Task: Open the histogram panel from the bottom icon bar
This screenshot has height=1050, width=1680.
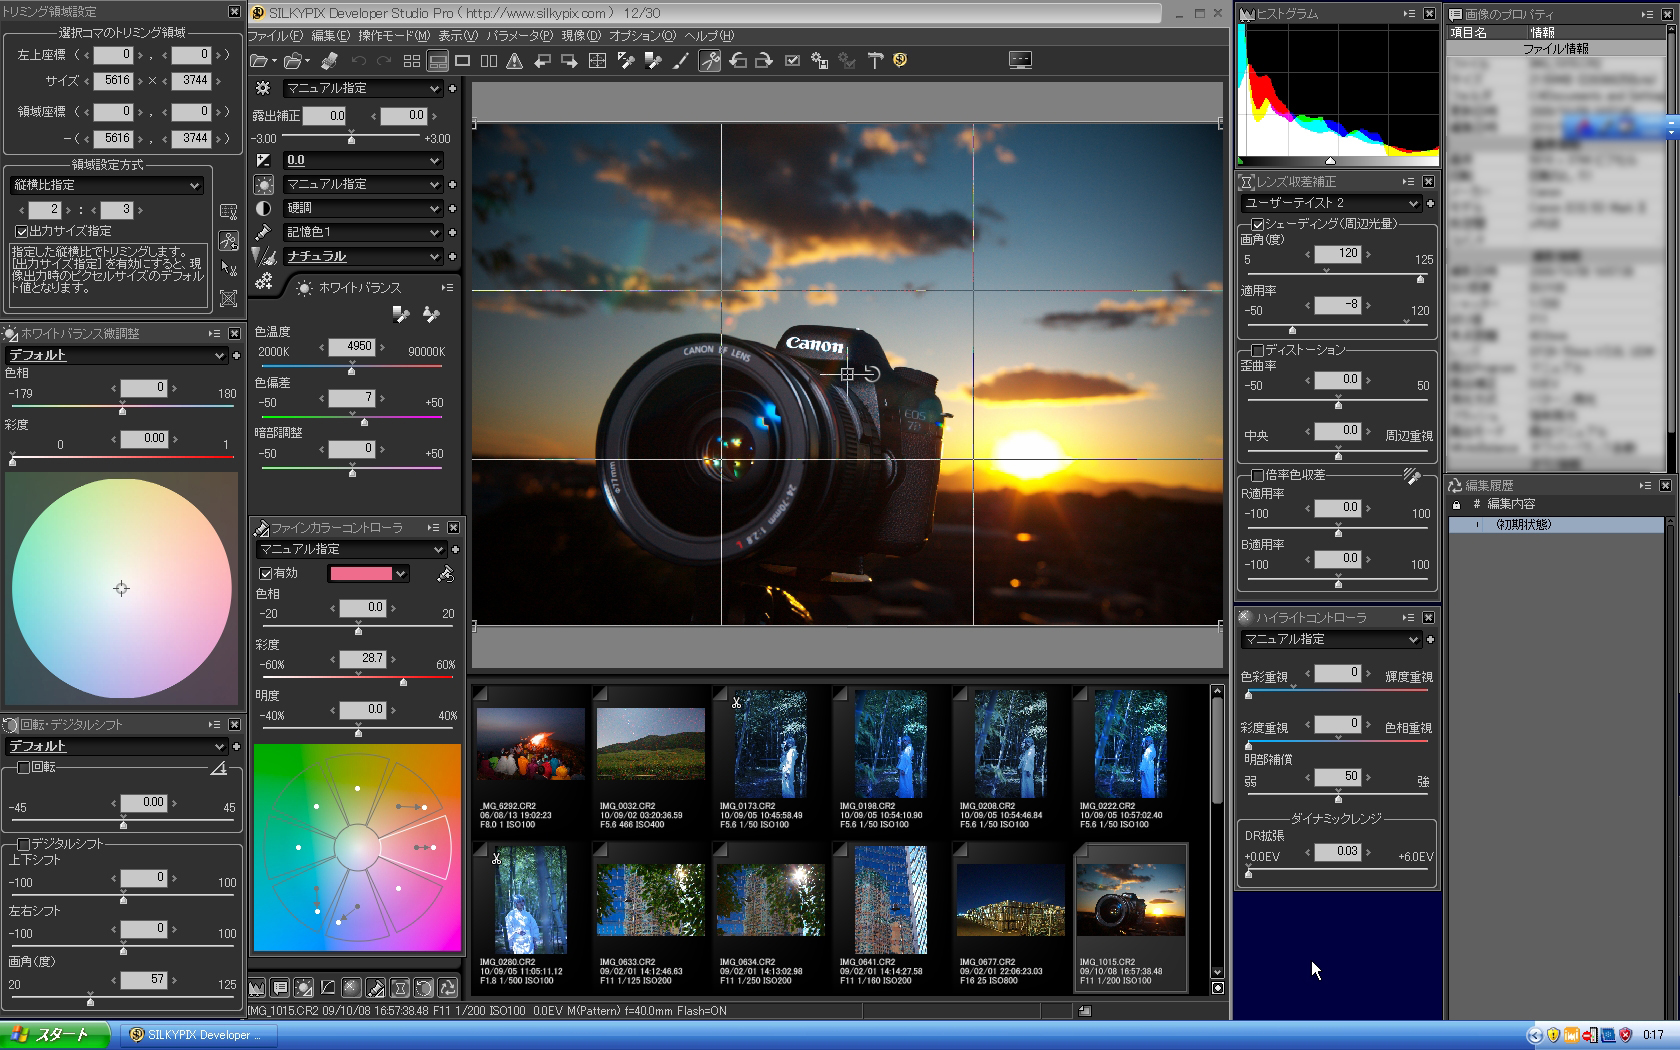Action: pyautogui.click(x=257, y=988)
